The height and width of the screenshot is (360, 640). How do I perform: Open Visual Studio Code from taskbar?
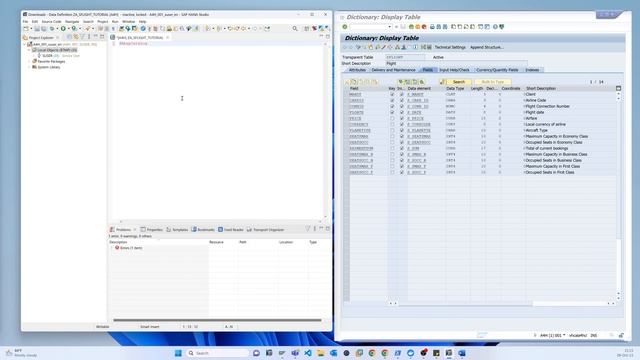click(x=308, y=353)
